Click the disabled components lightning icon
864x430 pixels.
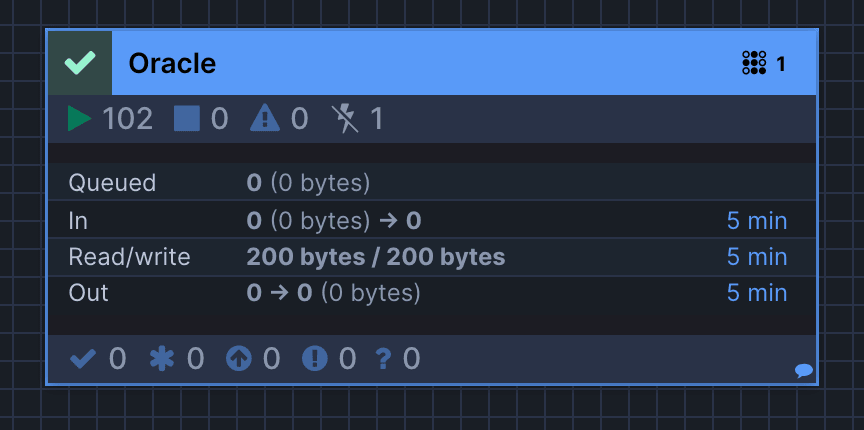pos(345,119)
